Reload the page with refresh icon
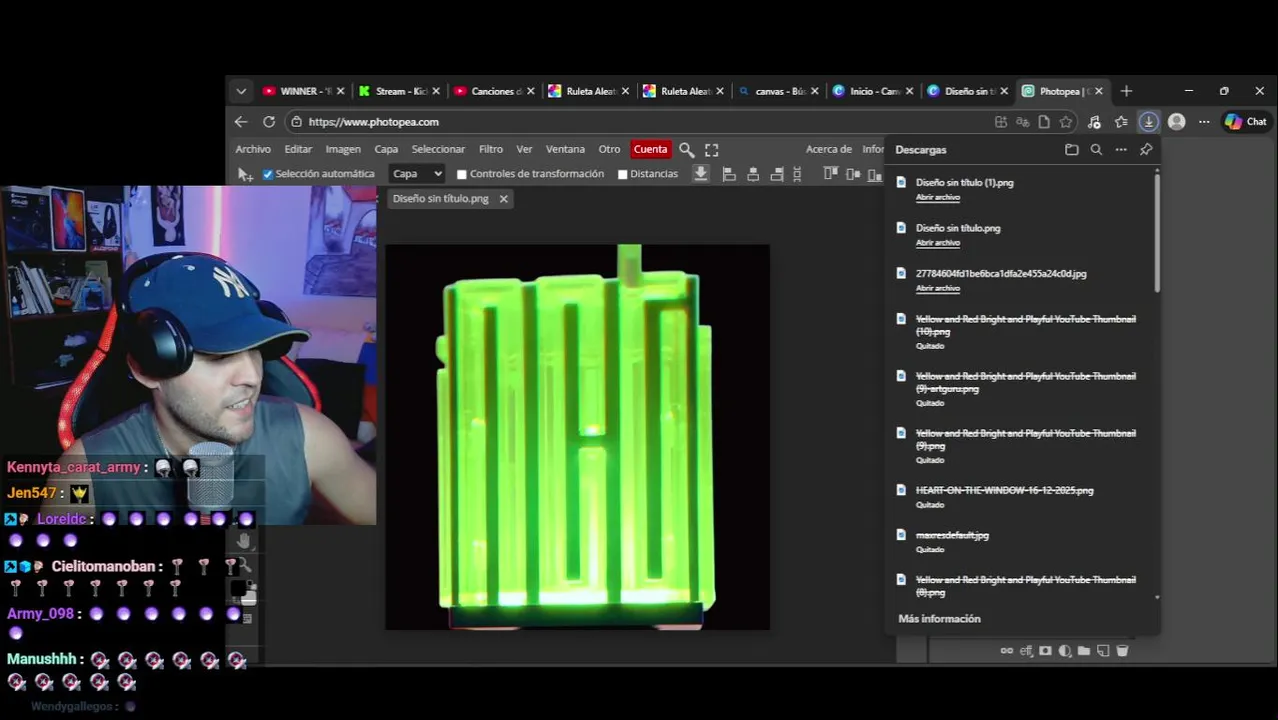Image resolution: width=1278 pixels, height=720 pixels. (269, 121)
